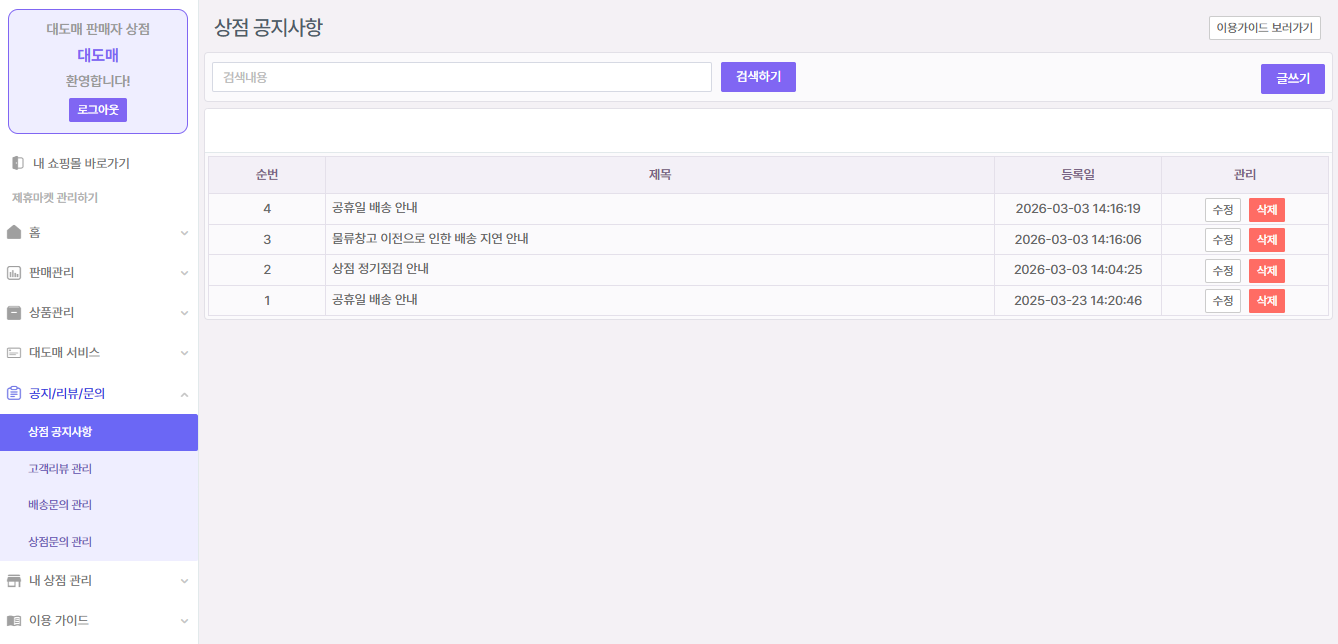Image resolution: width=1338 pixels, height=644 pixels.
Task: Click the 상품관리 box icon
Action: (14, 313)
